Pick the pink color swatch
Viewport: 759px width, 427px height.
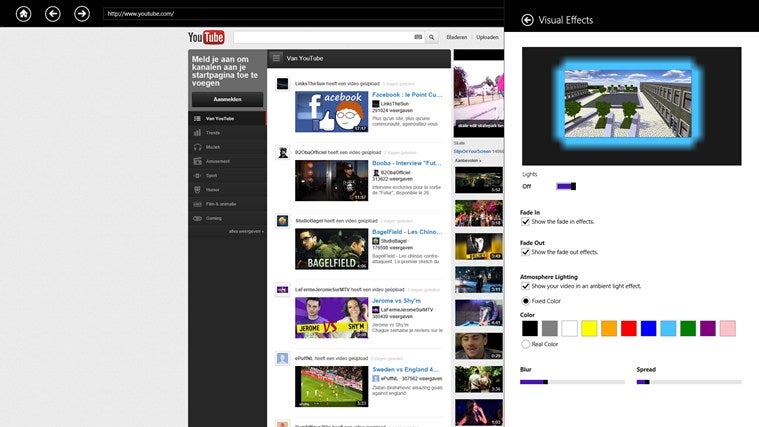click(728, 328)
